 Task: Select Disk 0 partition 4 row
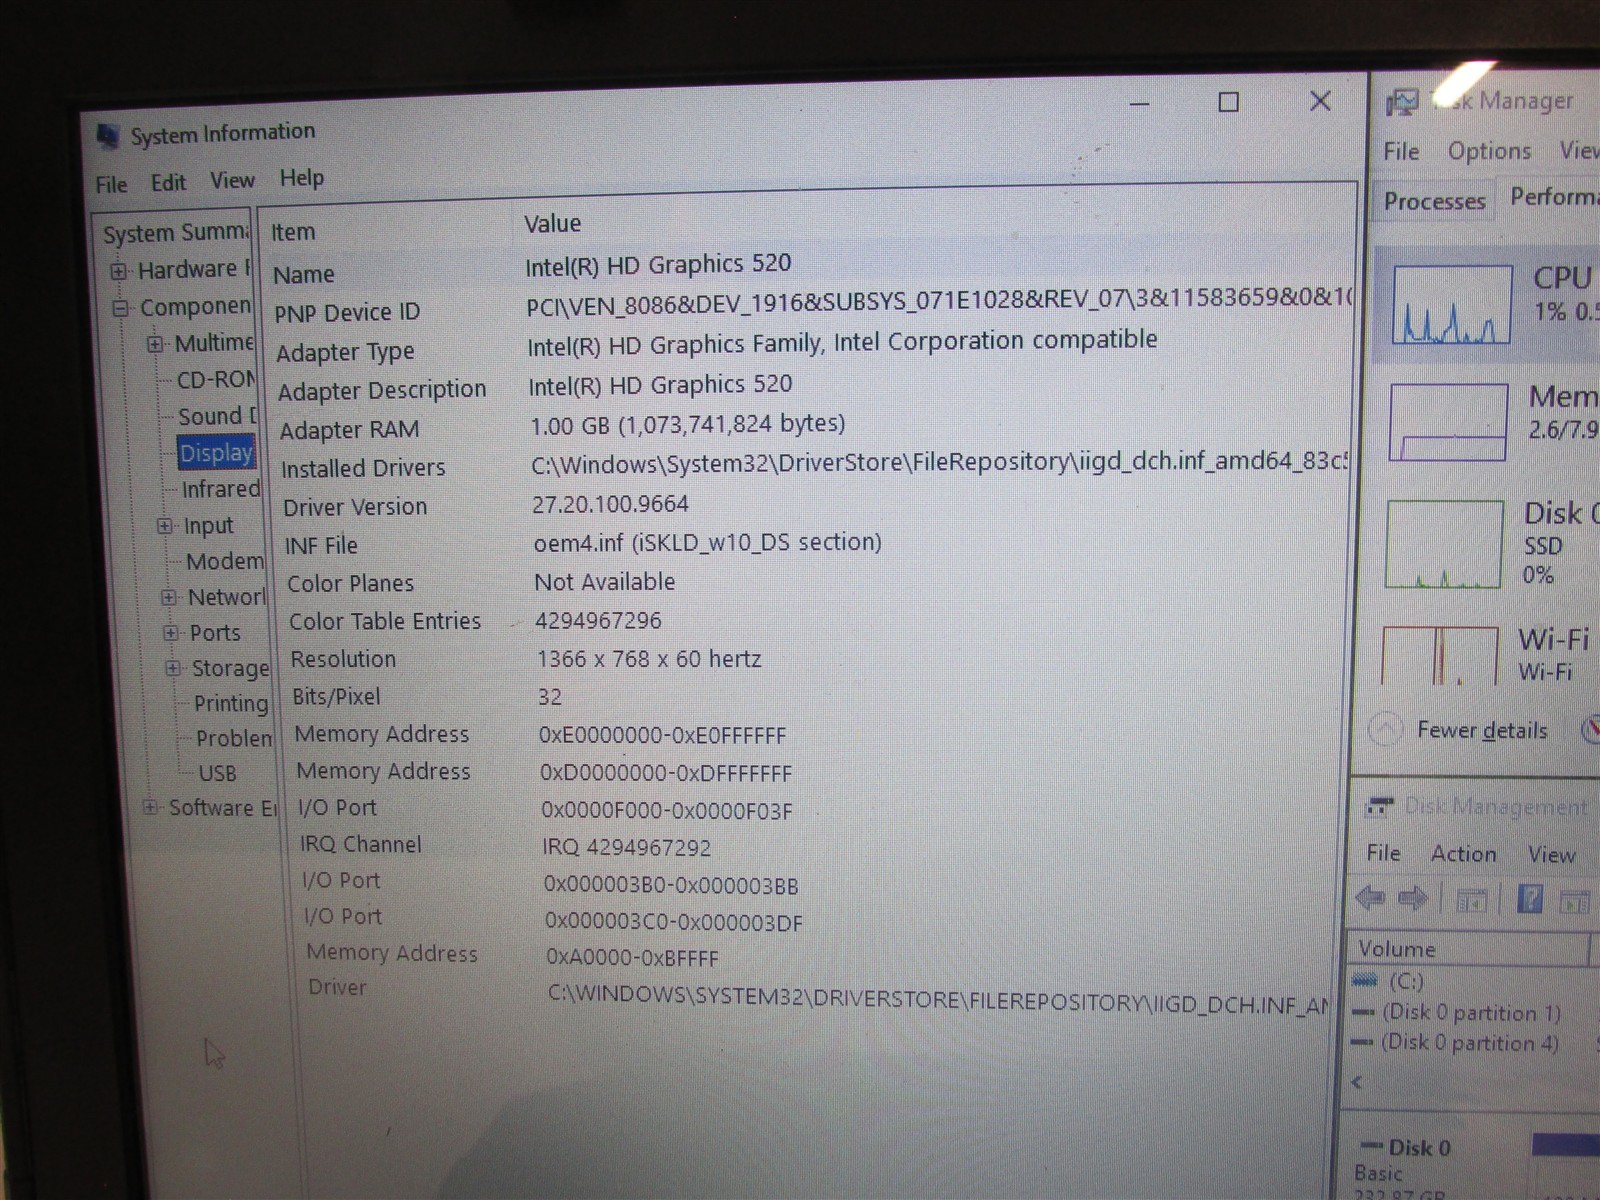pyautogui.click(x=1469, y=1042)
